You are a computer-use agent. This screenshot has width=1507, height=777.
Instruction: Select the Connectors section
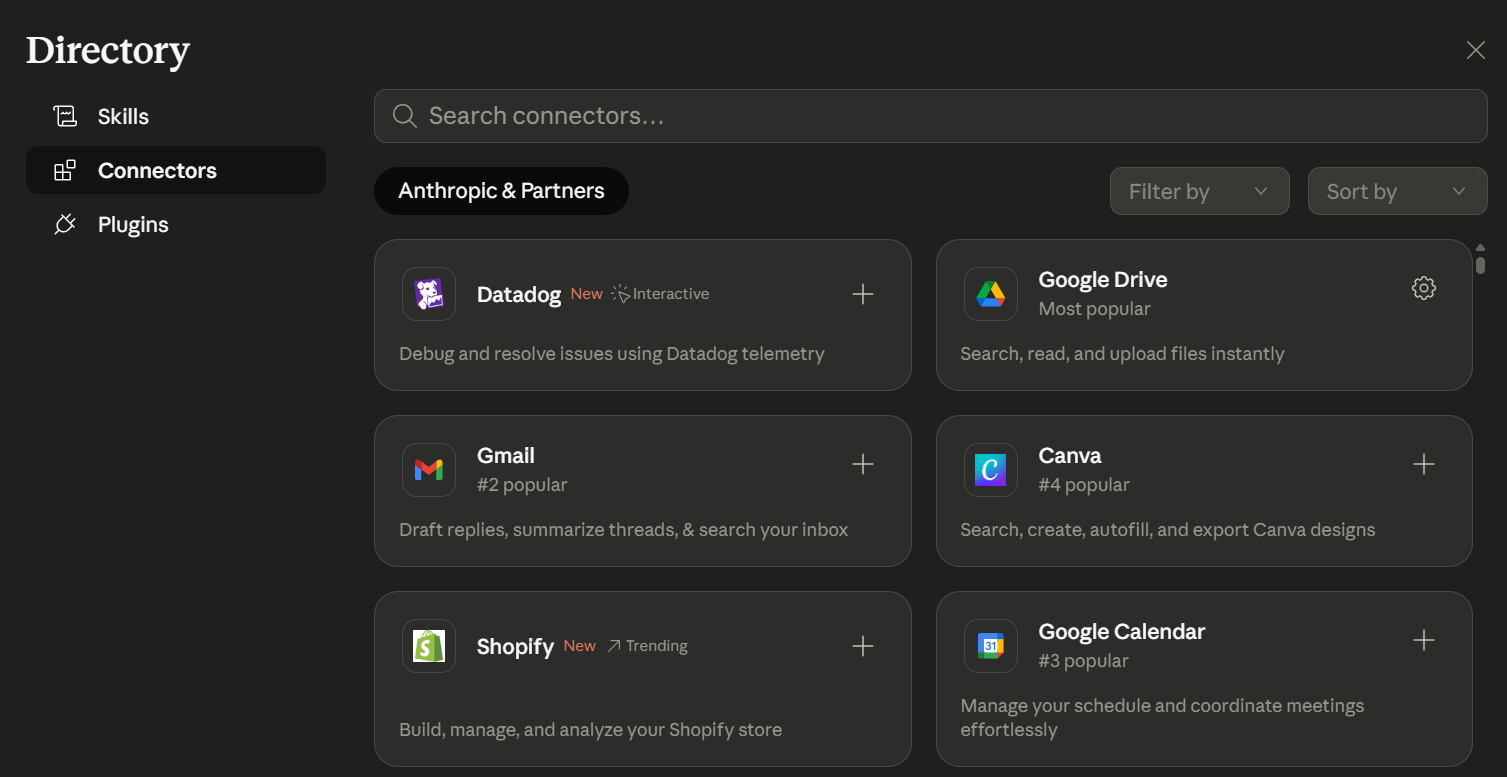coord(176,170)
